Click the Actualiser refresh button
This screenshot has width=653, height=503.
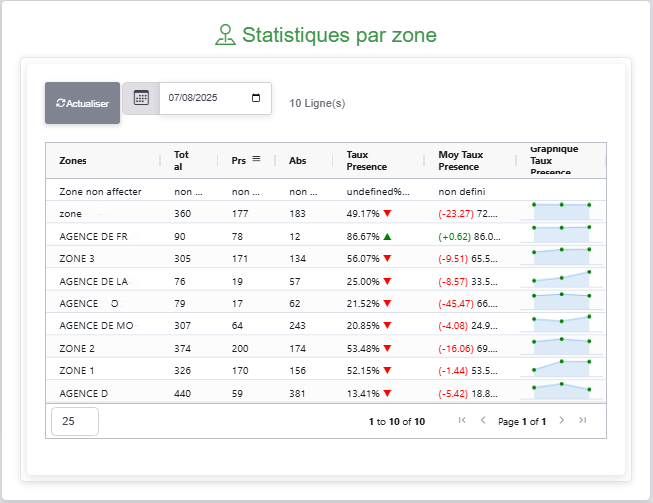click(82, 103)
